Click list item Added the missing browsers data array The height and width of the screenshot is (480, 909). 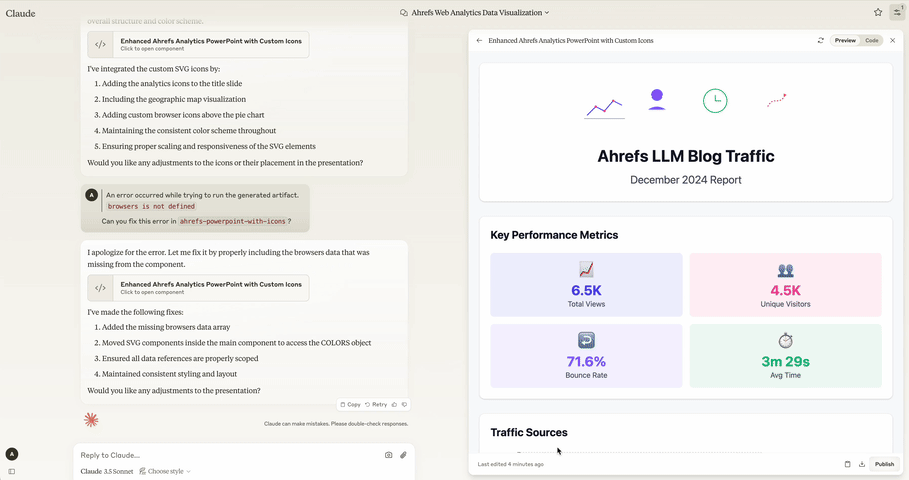click(166, 327)
